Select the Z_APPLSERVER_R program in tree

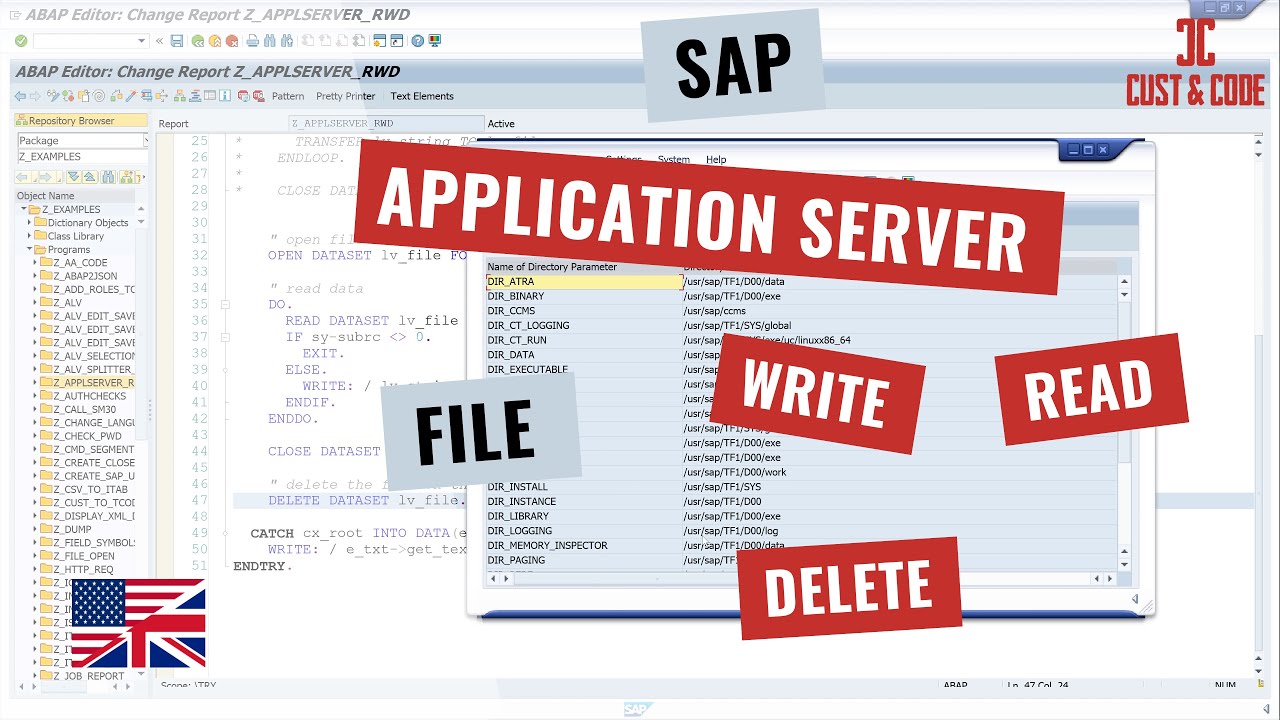[93, 382]
